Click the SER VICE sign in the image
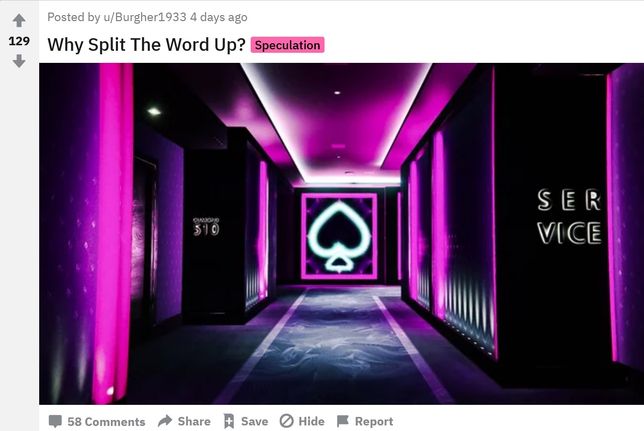The image size is (644, 431). tap(569, 217)
